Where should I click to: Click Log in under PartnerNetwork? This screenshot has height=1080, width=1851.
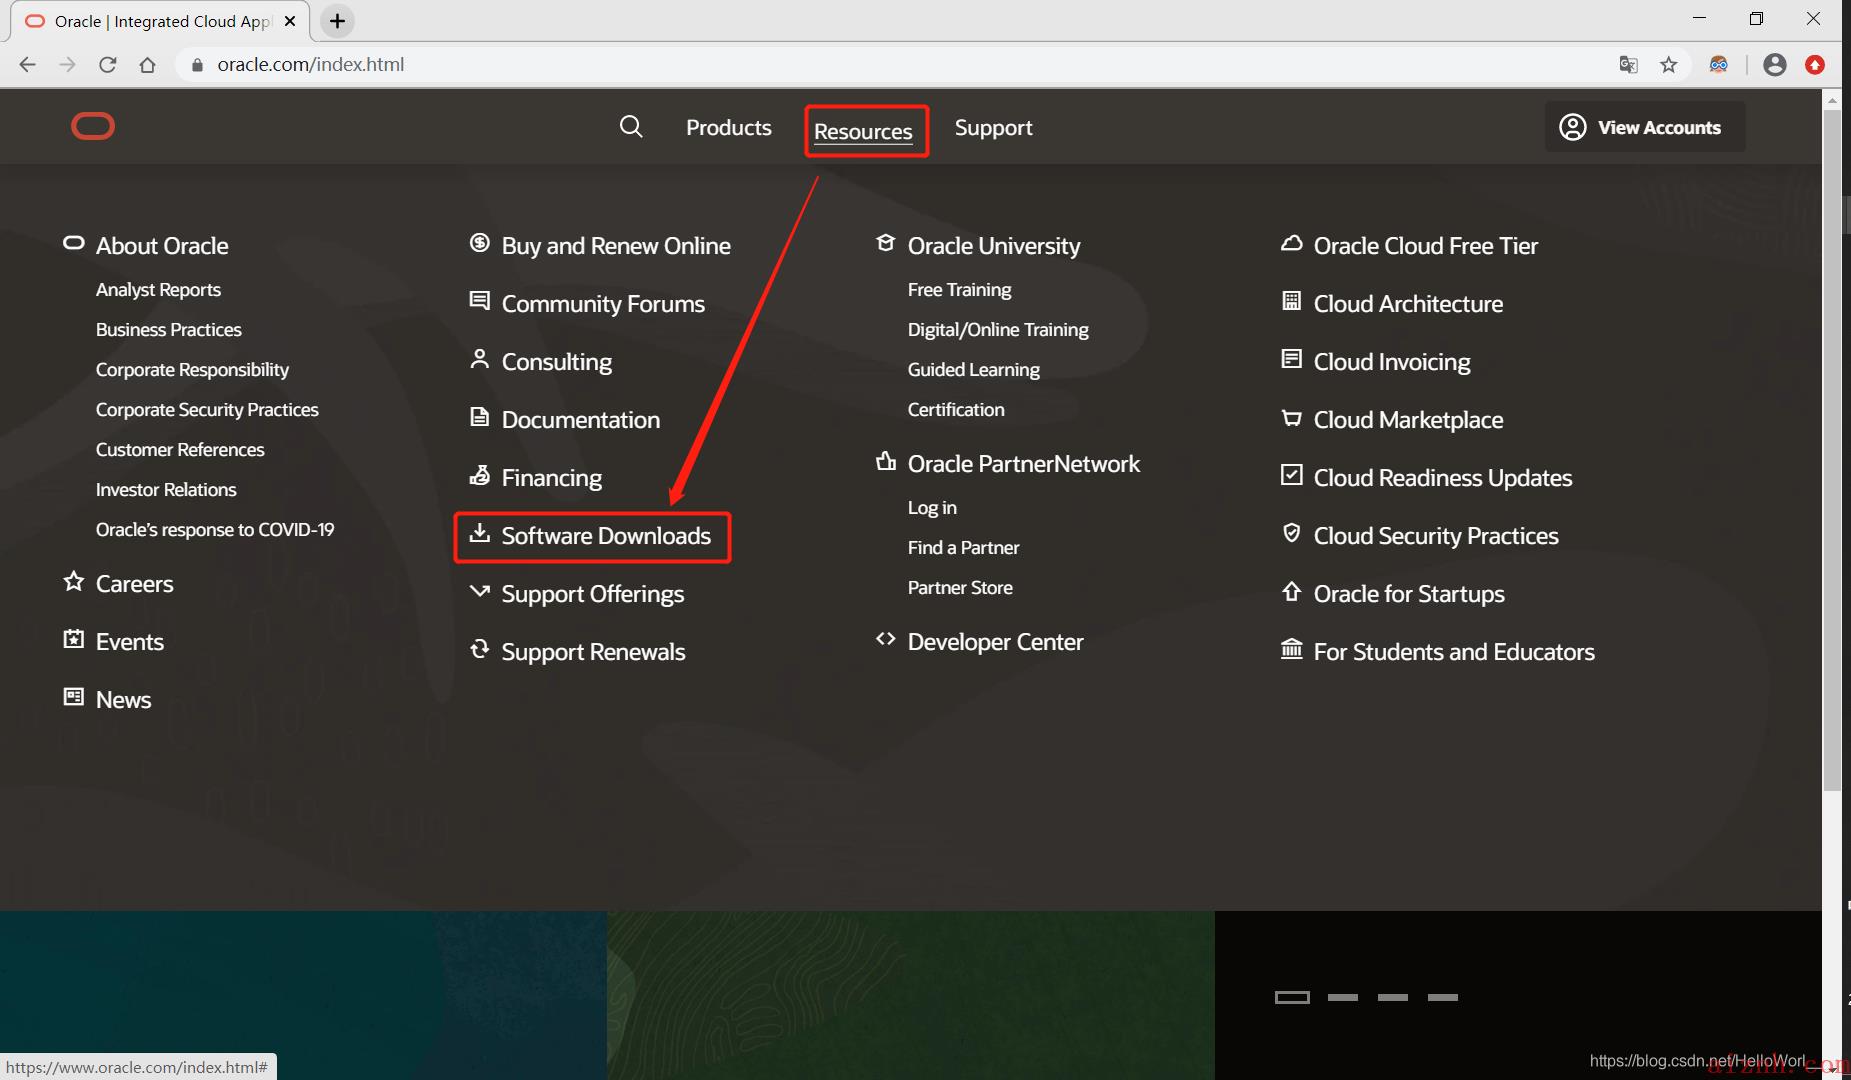point(932,508)
